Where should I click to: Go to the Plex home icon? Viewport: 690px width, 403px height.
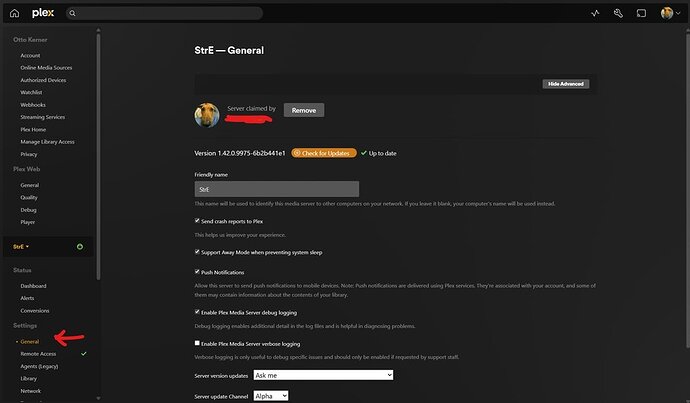coord(15,13)
